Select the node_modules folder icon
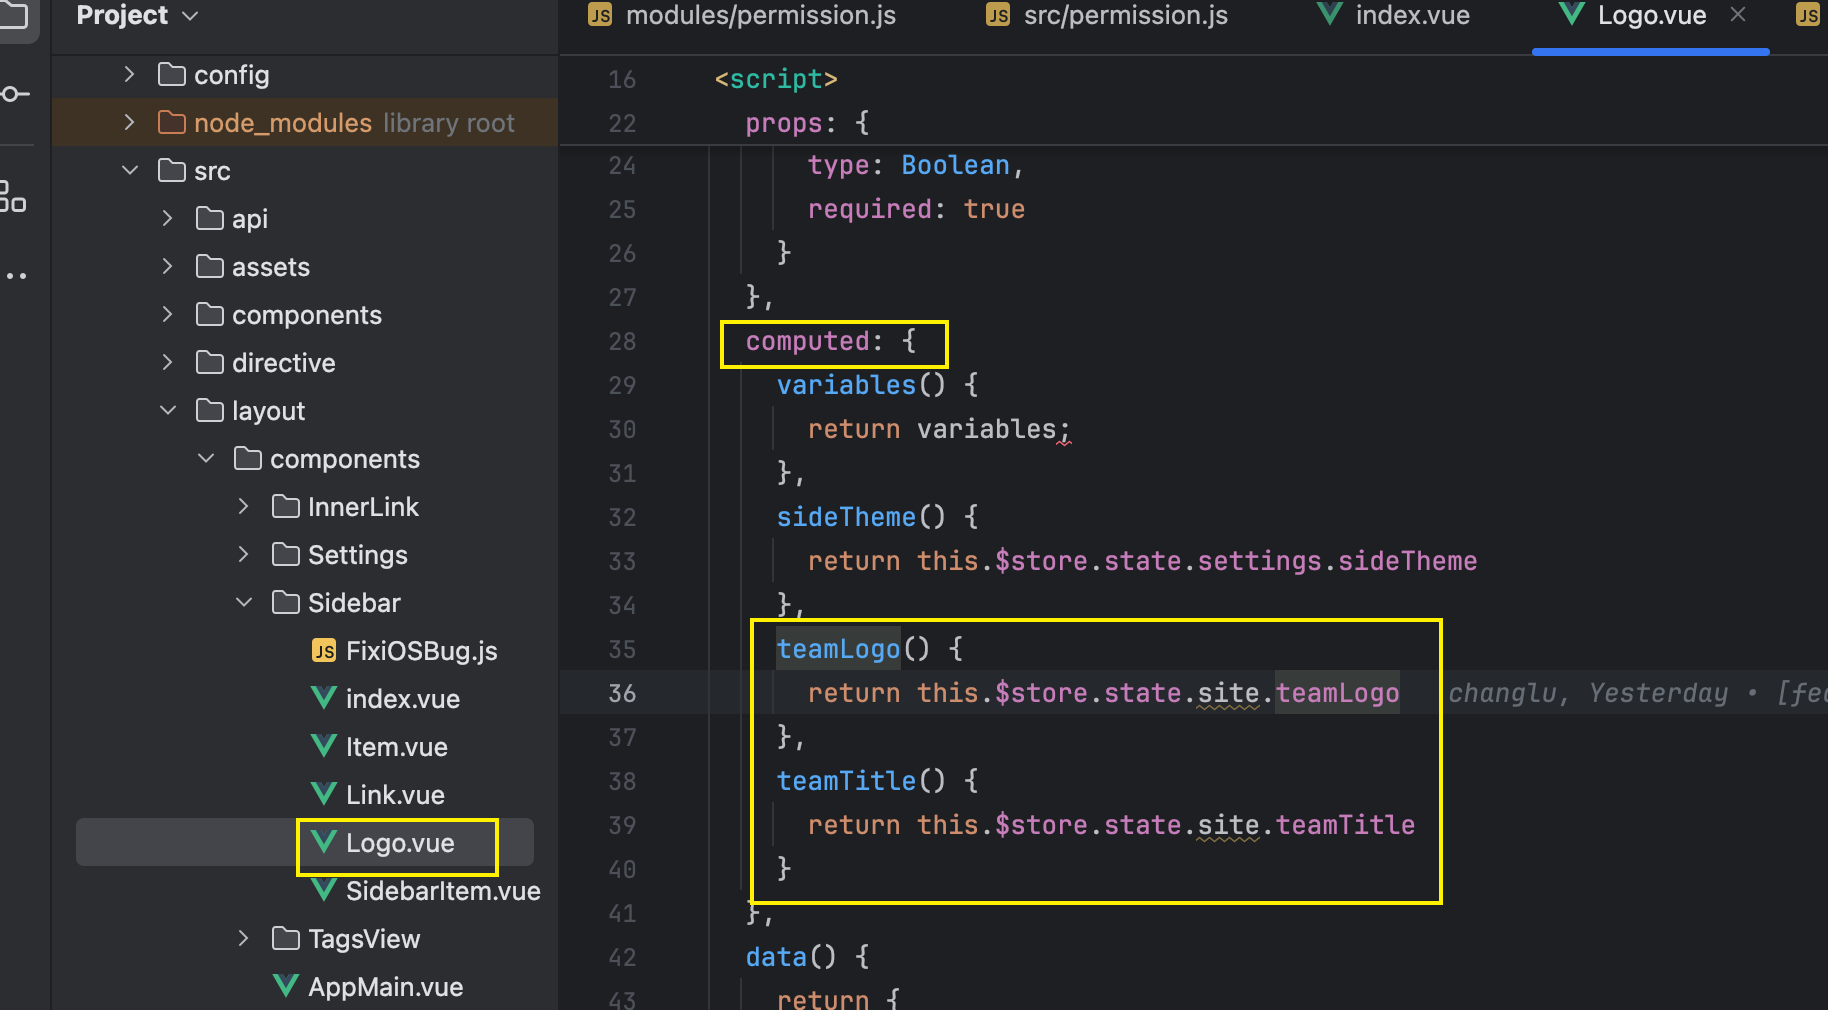 [172, 123]
